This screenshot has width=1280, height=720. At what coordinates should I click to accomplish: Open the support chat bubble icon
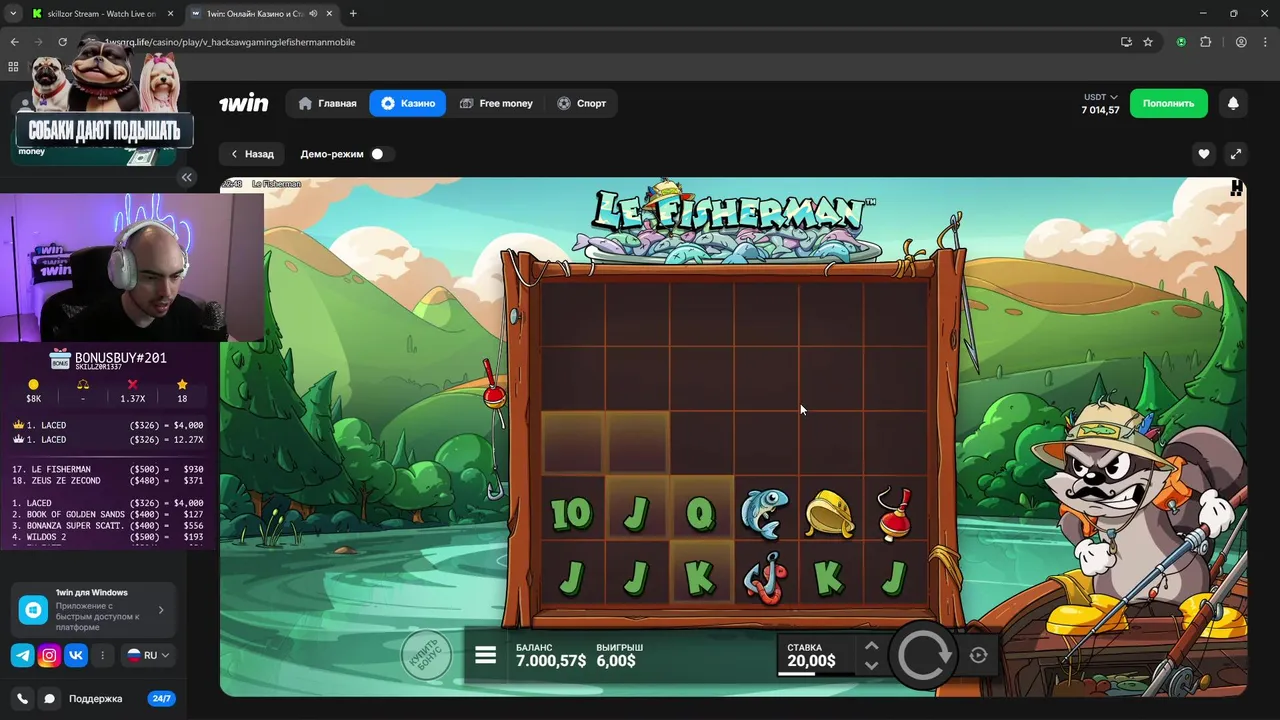[x=49, y=699]
